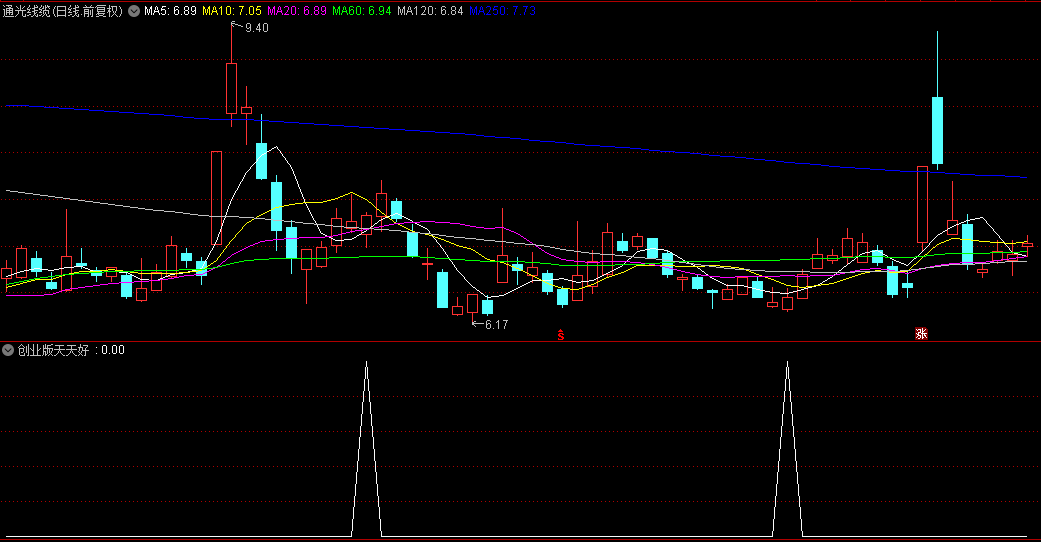This screenshot has height=542, width=1041.
Task: Select the MA5: 6.89 label
Action: (x=171, y=11)
